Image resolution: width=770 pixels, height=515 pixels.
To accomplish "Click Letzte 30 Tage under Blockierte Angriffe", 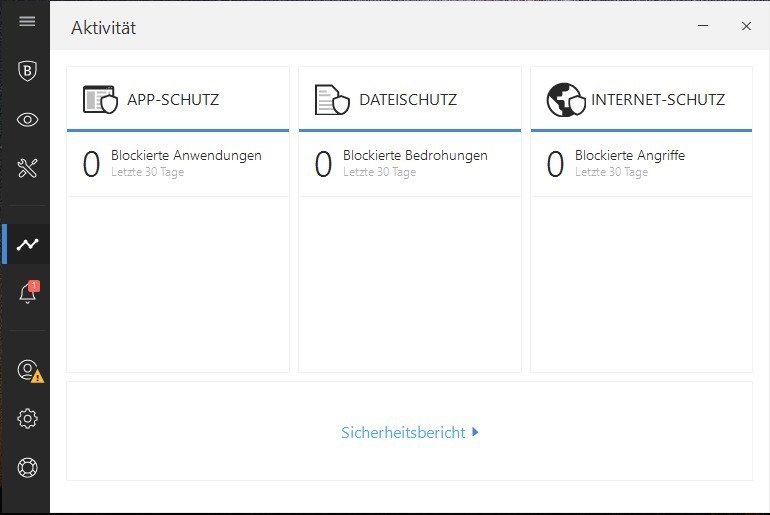I will tap(611, 172).
